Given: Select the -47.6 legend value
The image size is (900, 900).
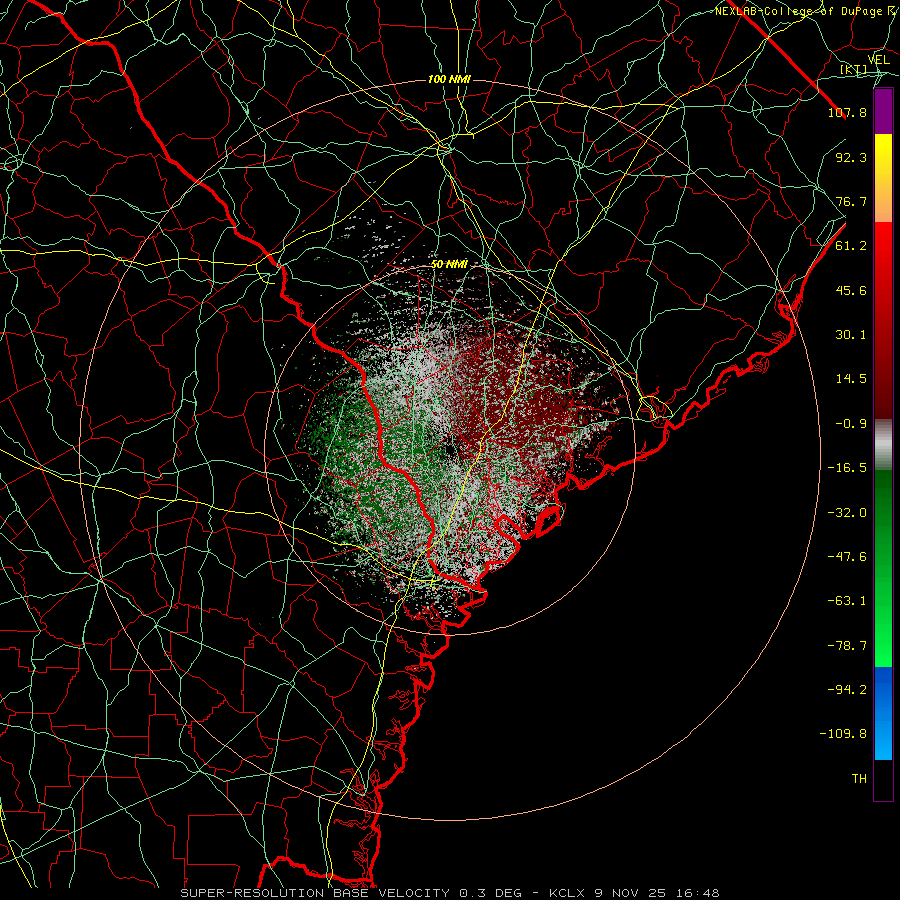Looking at the screenshot, I should 847,557.
